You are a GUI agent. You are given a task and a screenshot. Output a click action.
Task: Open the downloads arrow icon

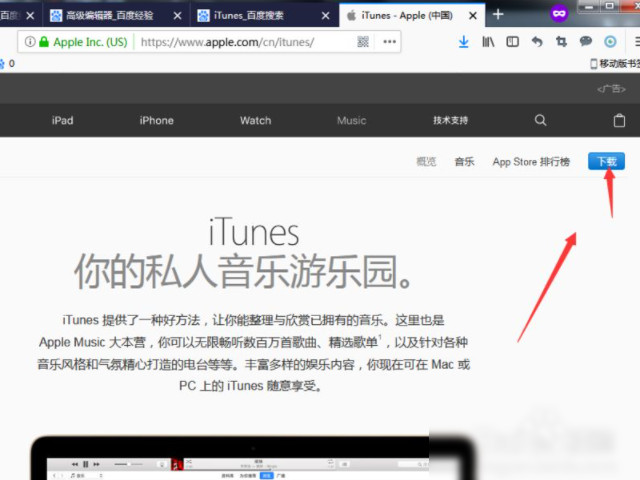464,42
